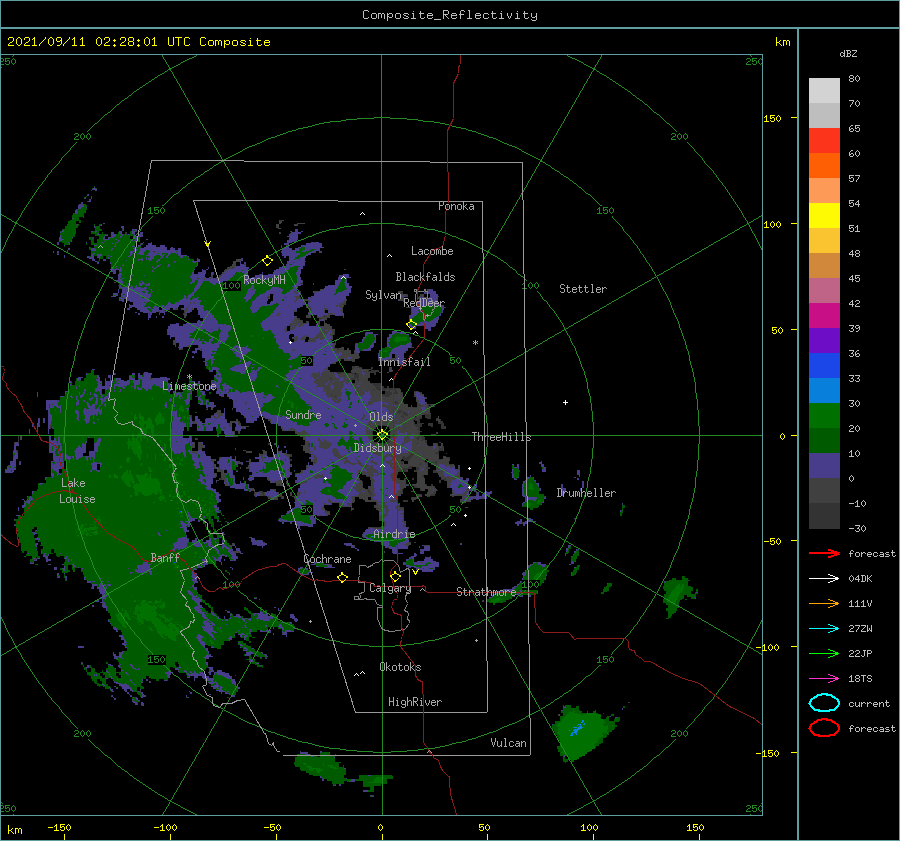Click the 39 dBZ purple swatch

pyautogui.click(x=824, y=340)
